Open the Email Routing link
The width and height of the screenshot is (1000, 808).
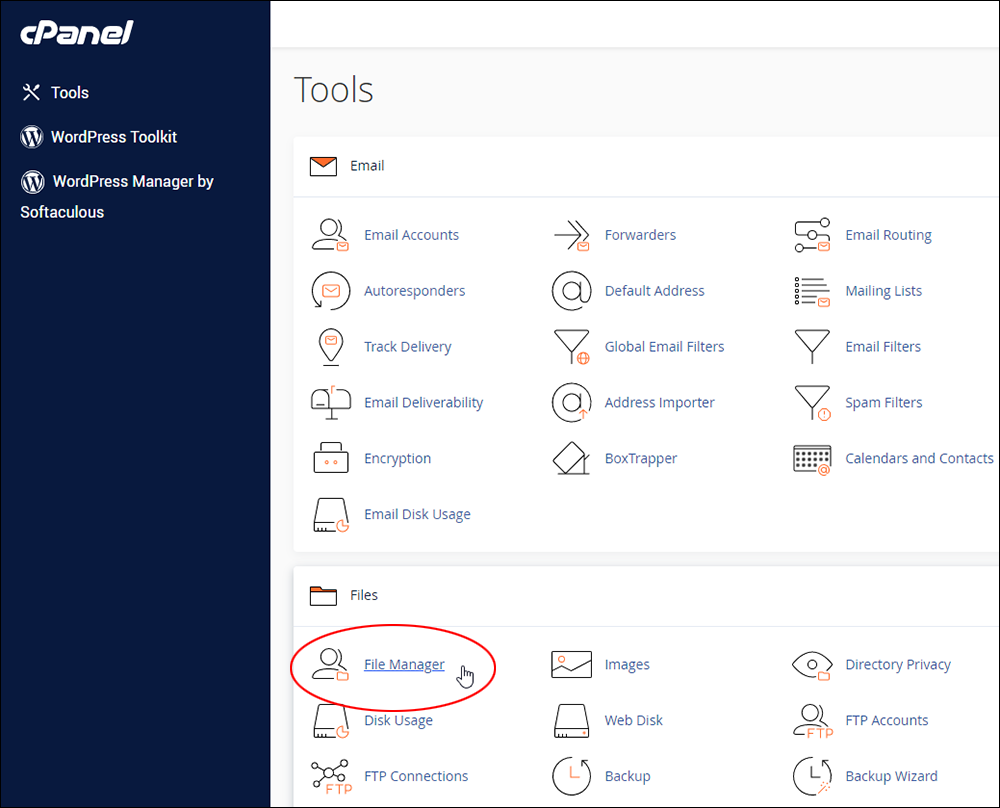pyautogui.click(x=888, y=235)
